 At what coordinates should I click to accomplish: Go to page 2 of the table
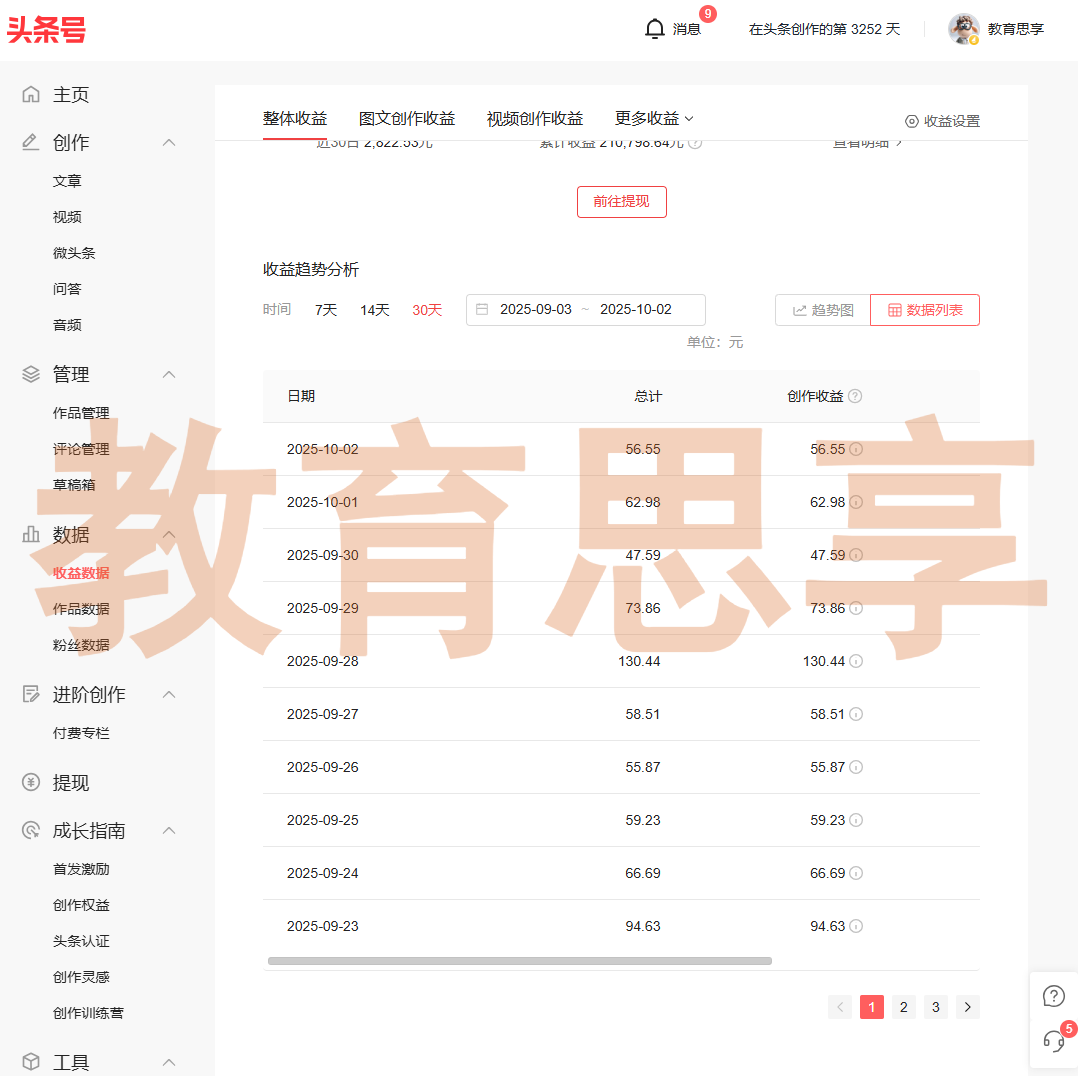pos(904,1007)
